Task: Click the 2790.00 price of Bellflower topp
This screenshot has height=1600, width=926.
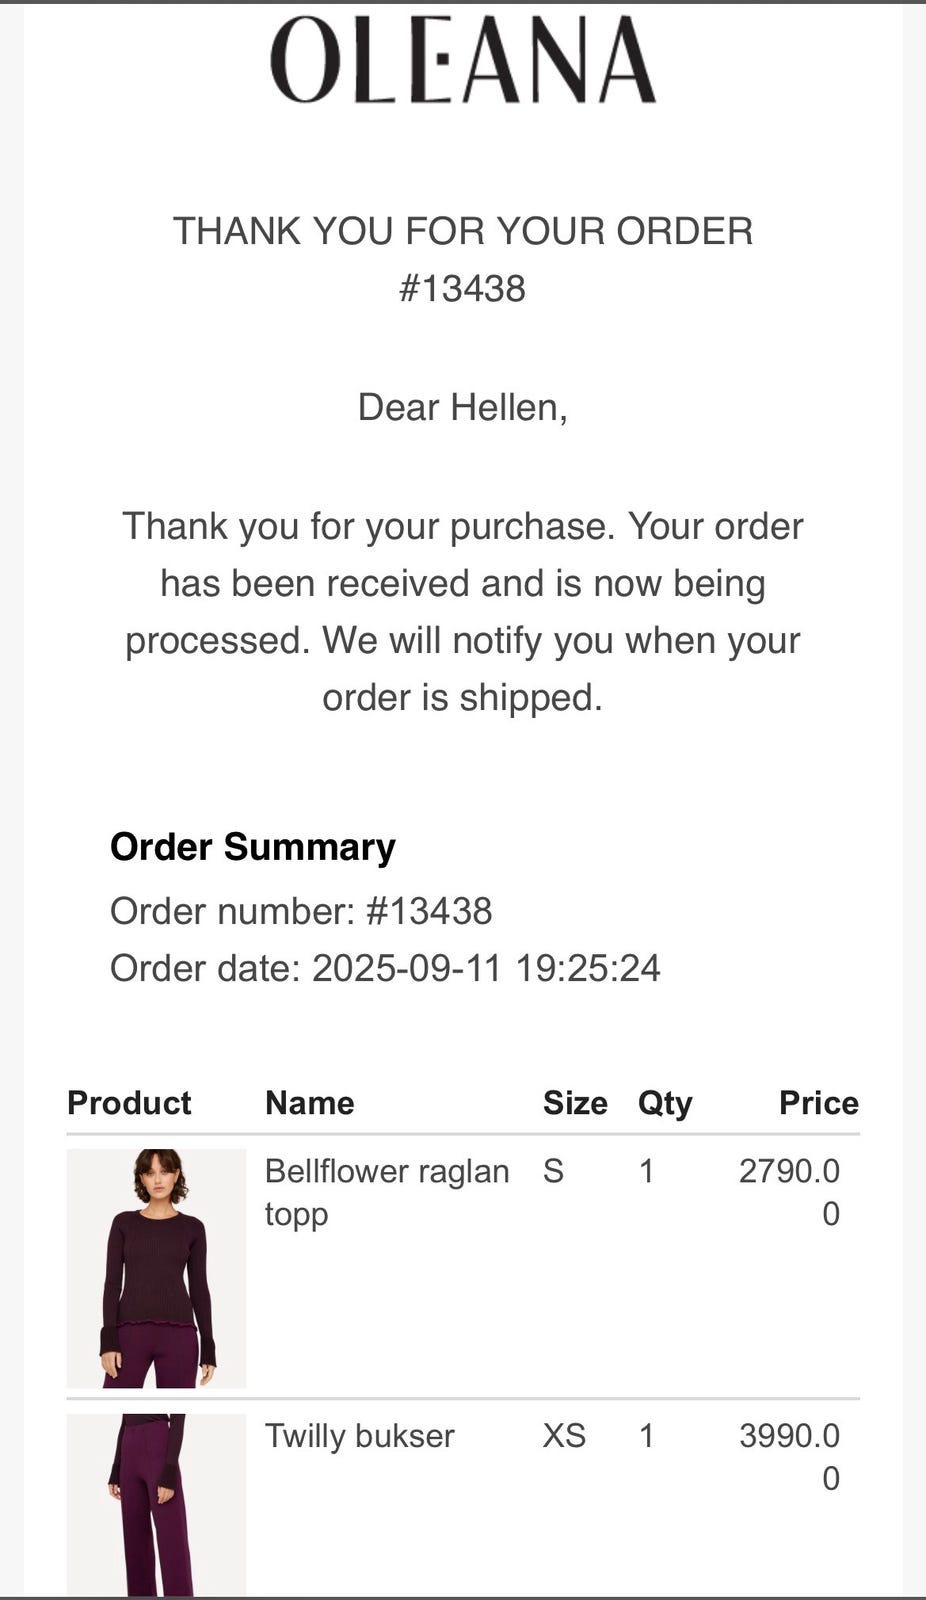Action: [x=789, y=1192]
